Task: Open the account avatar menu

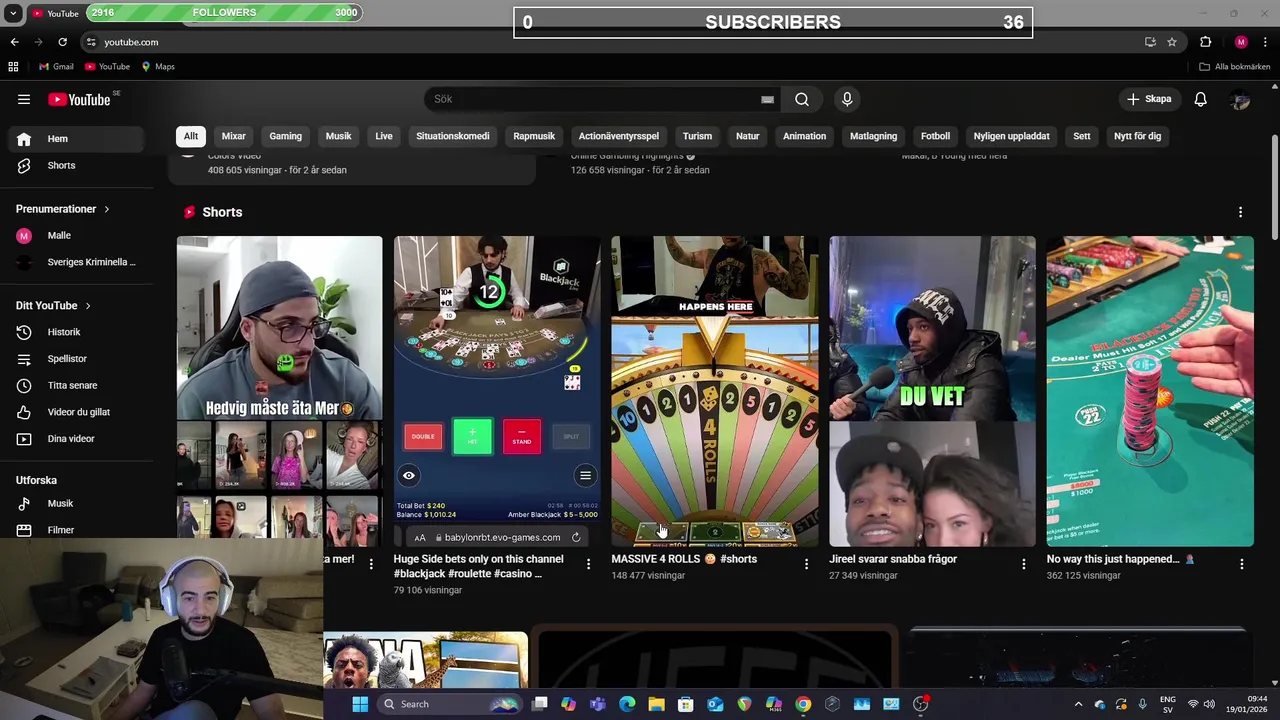Action: pyautogui.click(x=1240, y=99)
